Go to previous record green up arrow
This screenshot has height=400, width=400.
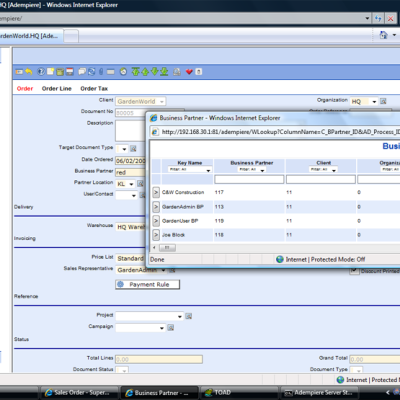(x=145, y=71)
